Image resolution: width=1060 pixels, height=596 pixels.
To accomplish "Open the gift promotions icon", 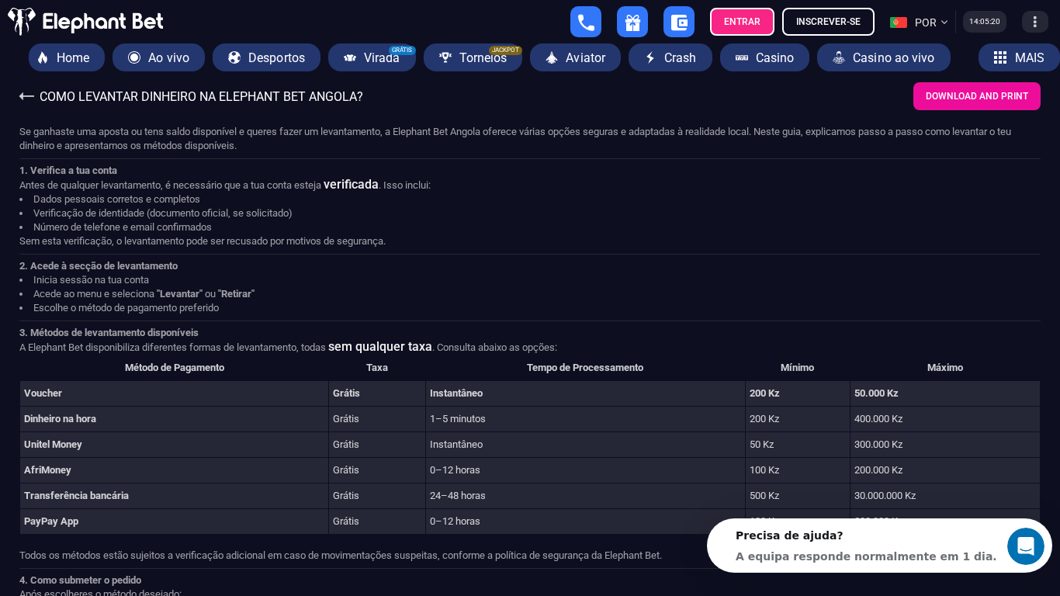I will point(632,22).
